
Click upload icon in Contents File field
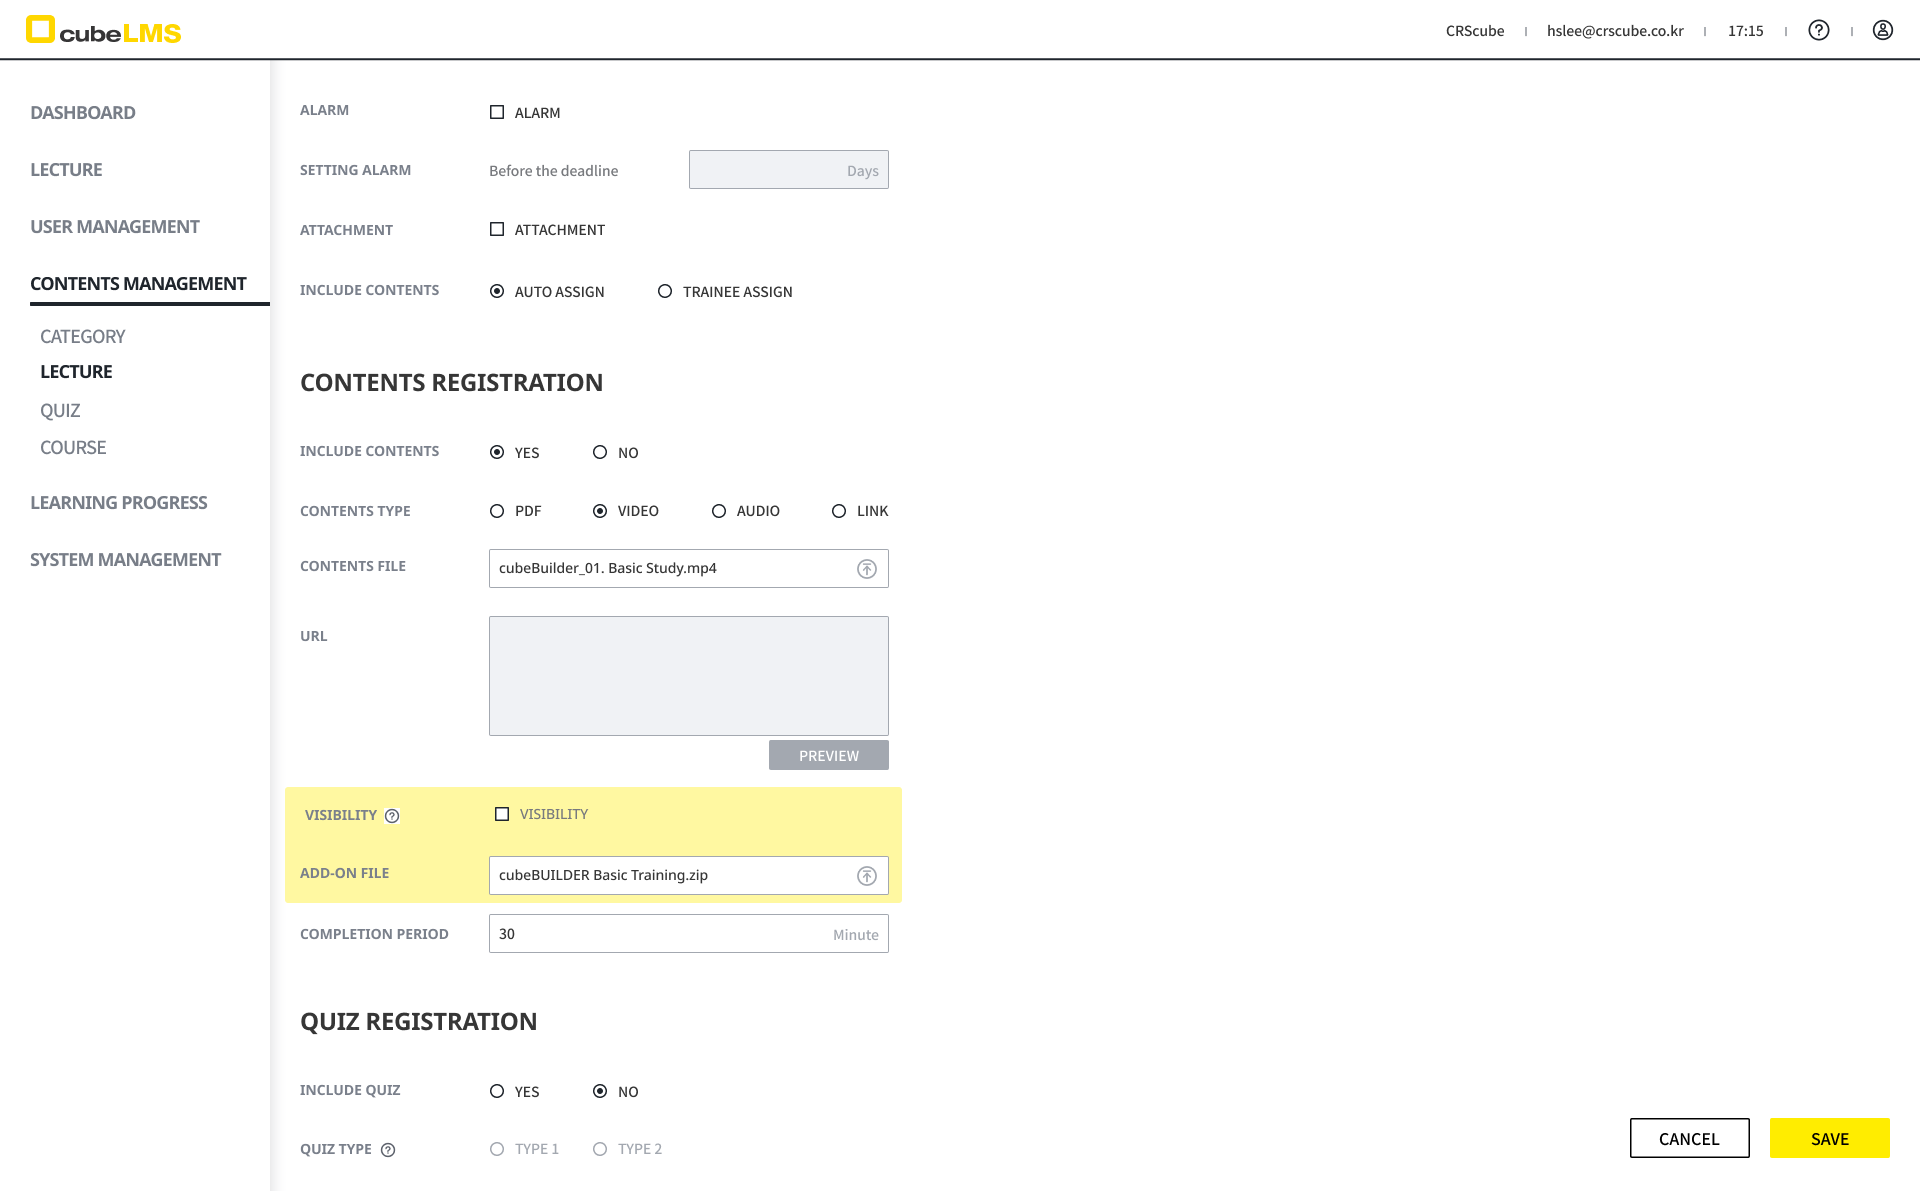pyautogui.click(x=866, y=569)
